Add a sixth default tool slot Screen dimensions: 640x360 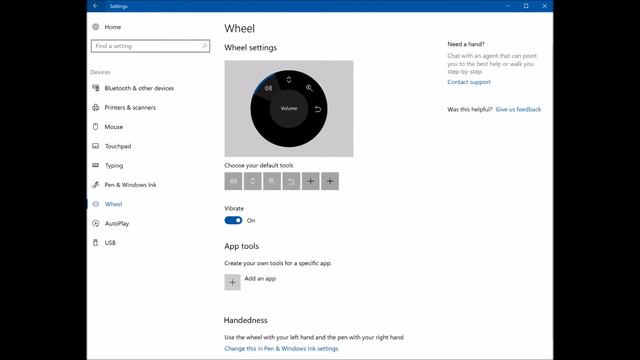tap(330, 181)
